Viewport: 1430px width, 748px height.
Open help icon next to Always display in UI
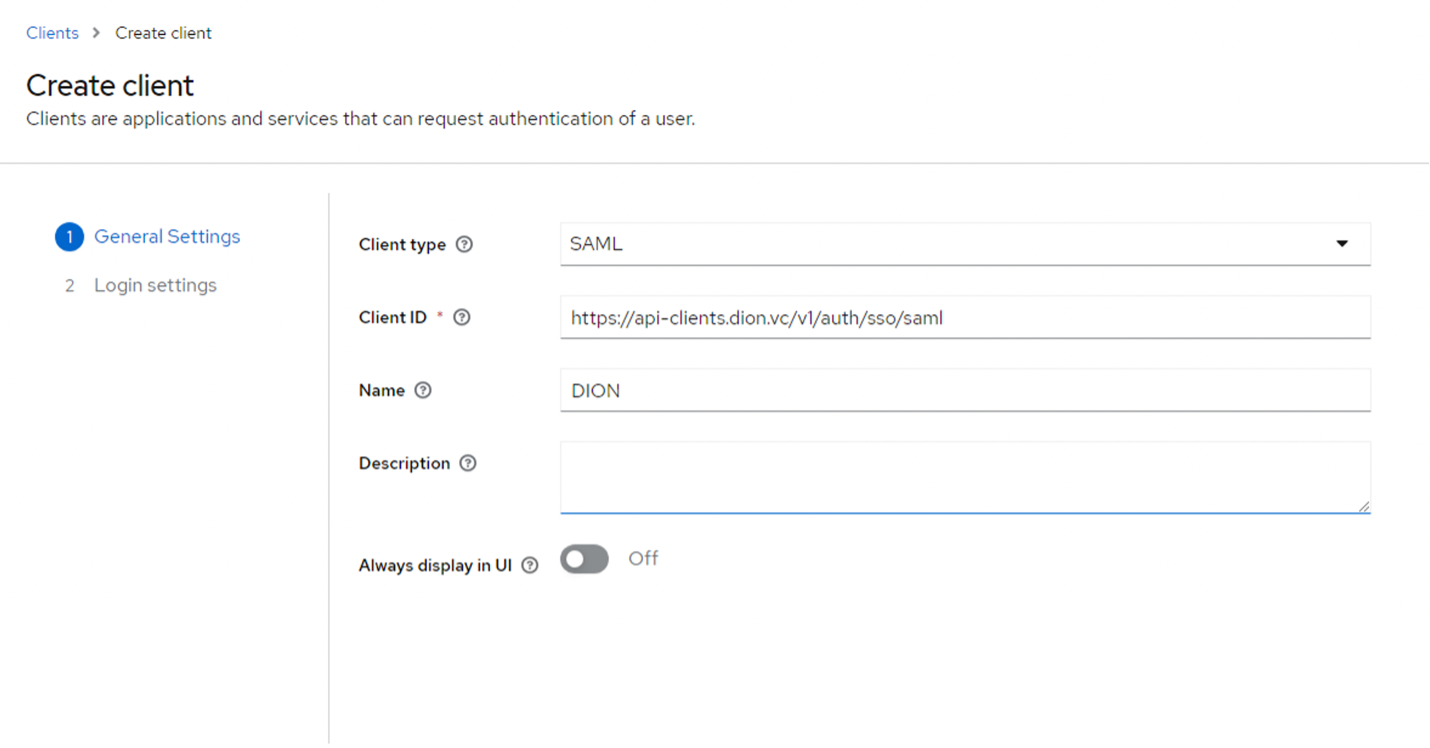(x=530, y=565)
